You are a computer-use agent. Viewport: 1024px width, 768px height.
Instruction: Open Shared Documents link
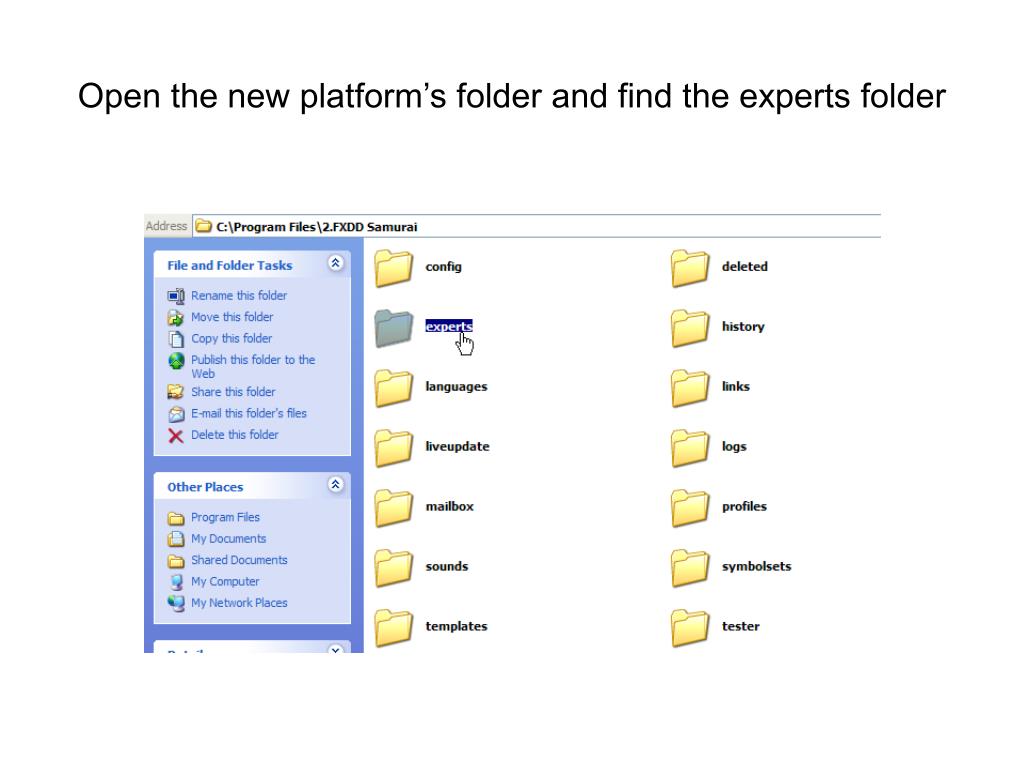[239, 560]
